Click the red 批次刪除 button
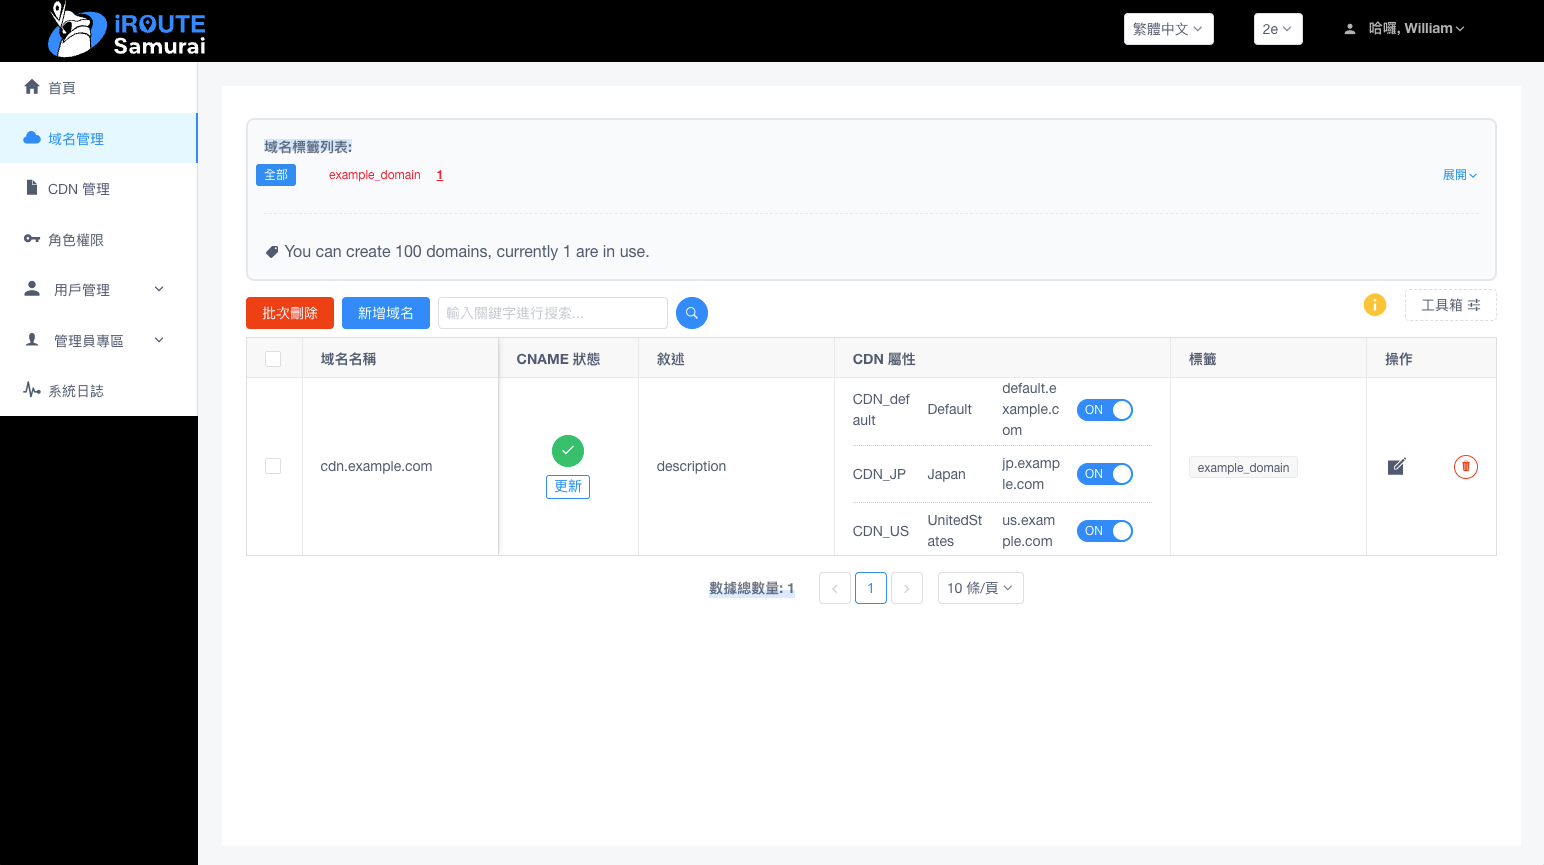 289,313
